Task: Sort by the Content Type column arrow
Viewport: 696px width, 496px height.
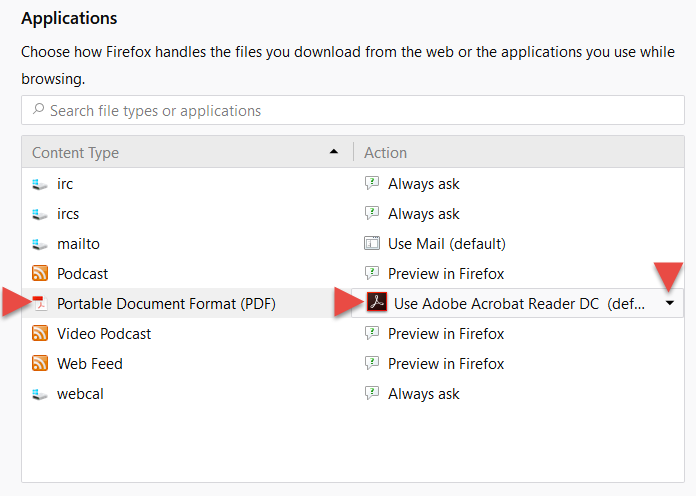Action: (x=334, y=152)
